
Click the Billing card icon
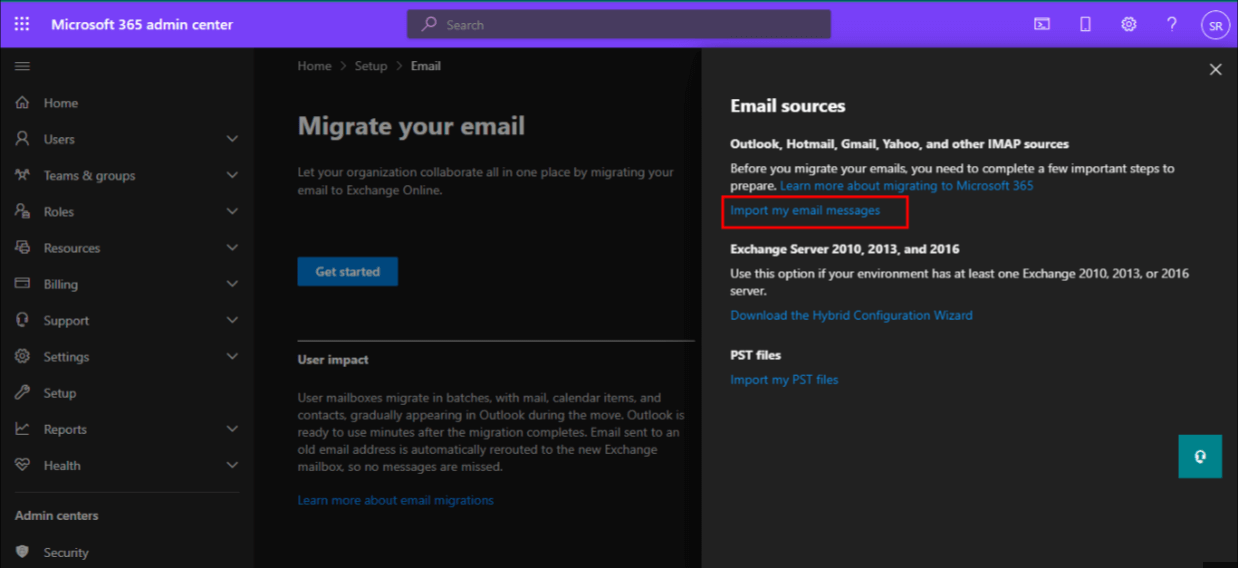22,284
